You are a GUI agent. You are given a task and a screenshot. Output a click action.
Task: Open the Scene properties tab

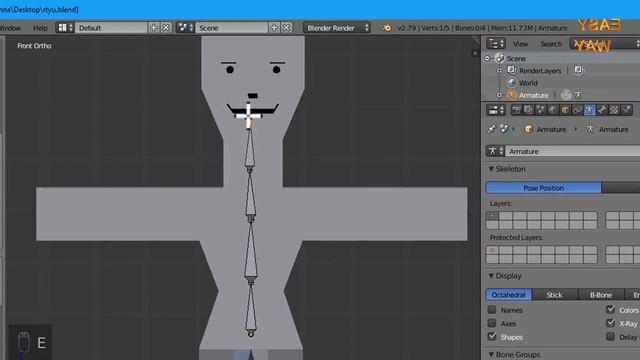tap(540, 110)
